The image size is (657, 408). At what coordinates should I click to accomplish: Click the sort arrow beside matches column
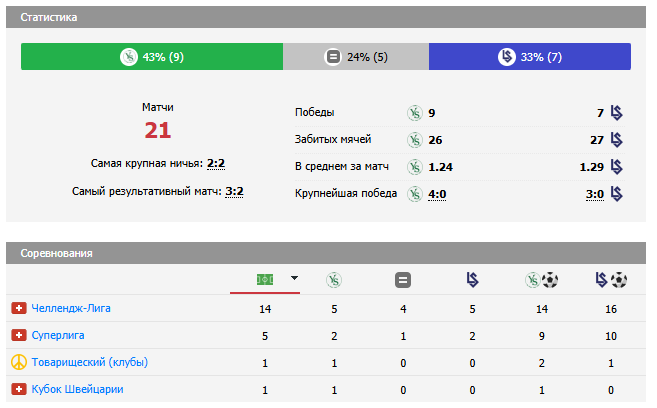[x=294, y=278]
